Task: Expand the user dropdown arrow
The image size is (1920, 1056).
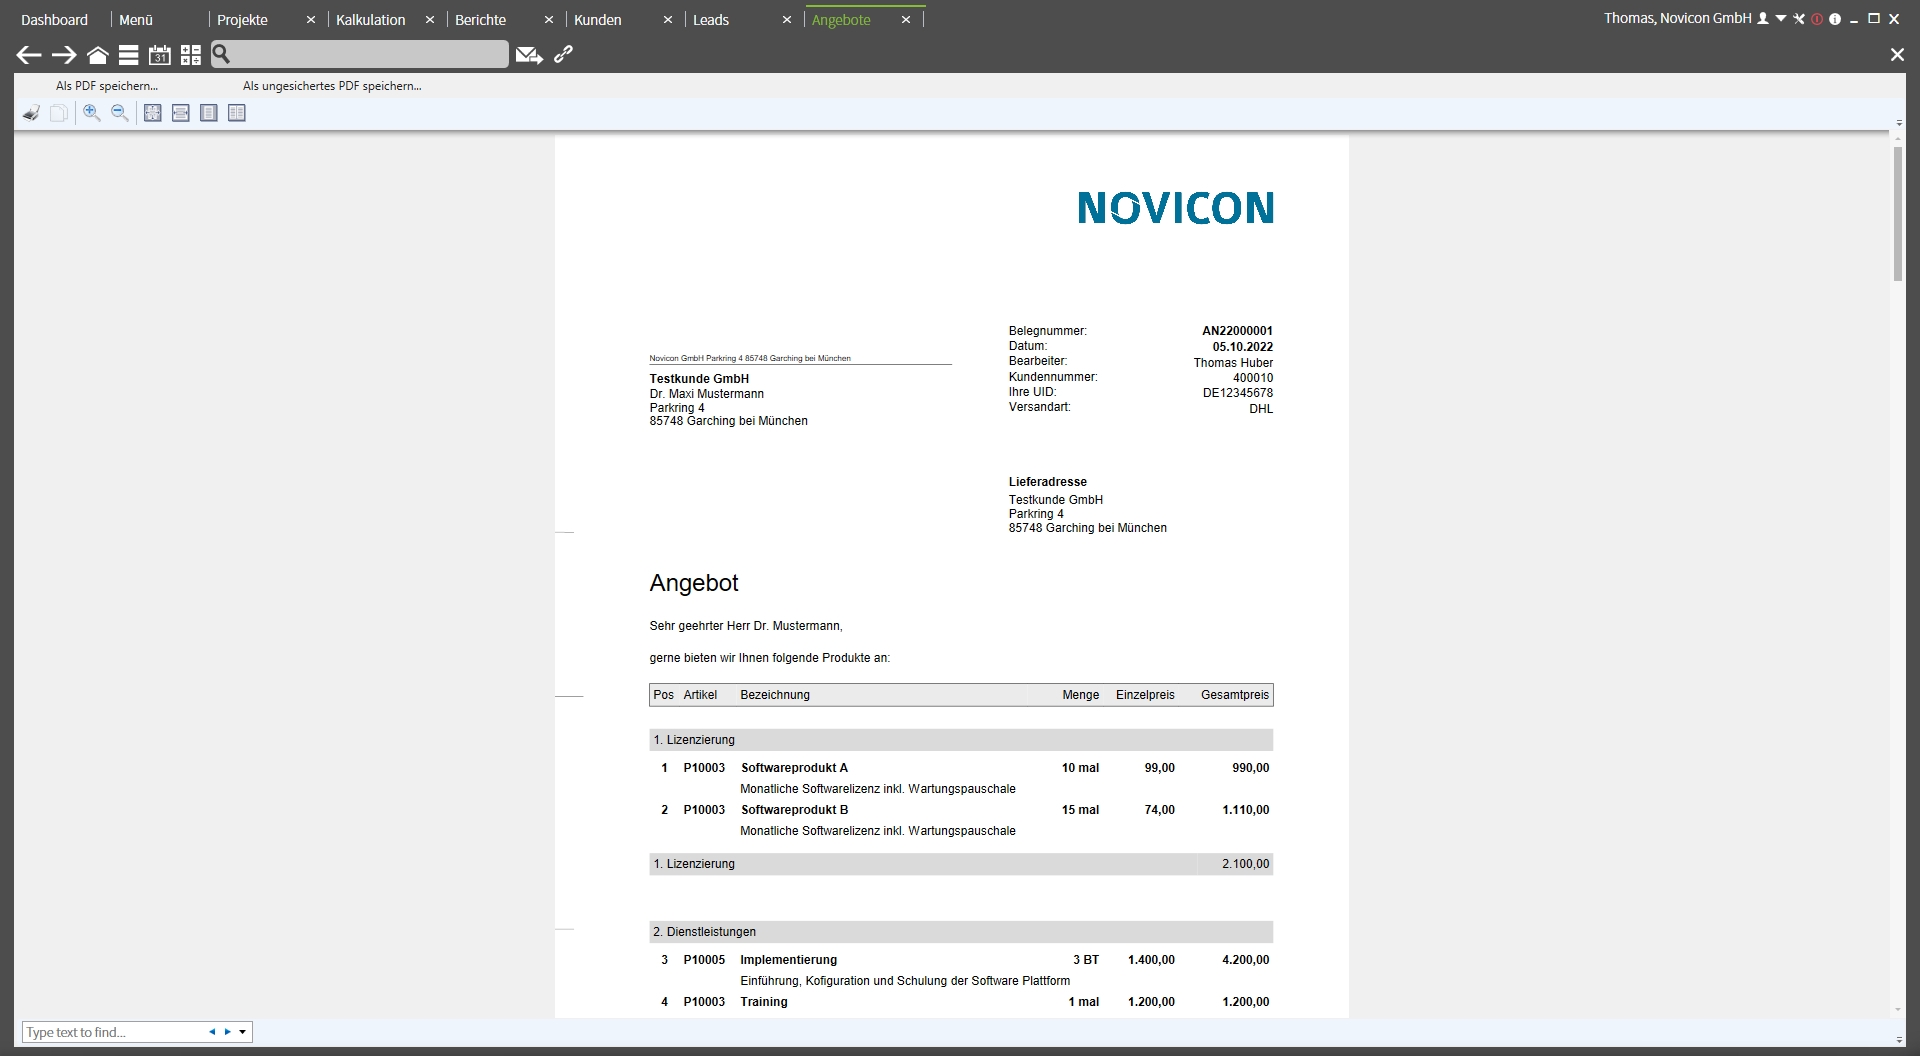Action: [x=1781, y=19]
